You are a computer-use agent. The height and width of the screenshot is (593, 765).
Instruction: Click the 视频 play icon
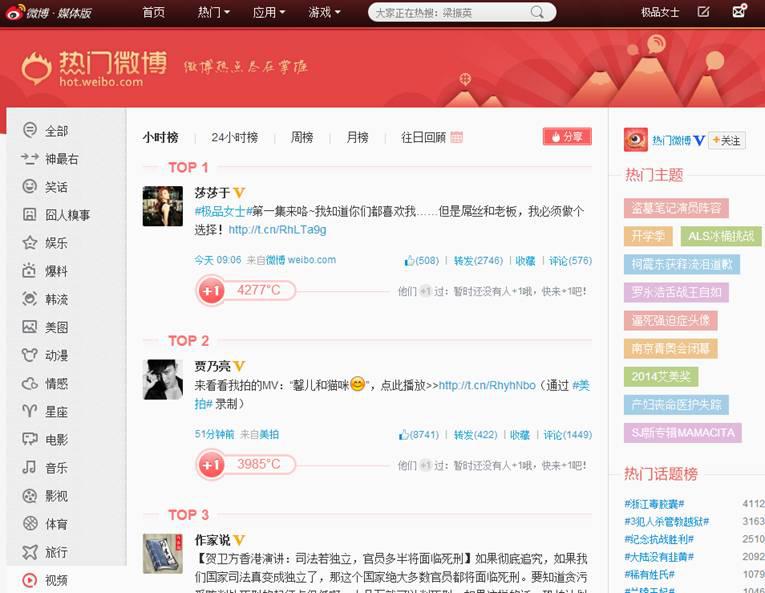point(30,580)
